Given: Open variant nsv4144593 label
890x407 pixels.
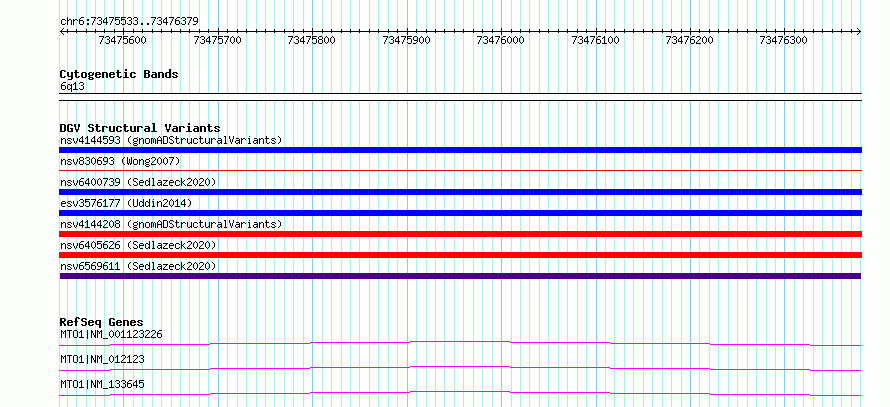Looking at the screenshot, I should 171,140.
